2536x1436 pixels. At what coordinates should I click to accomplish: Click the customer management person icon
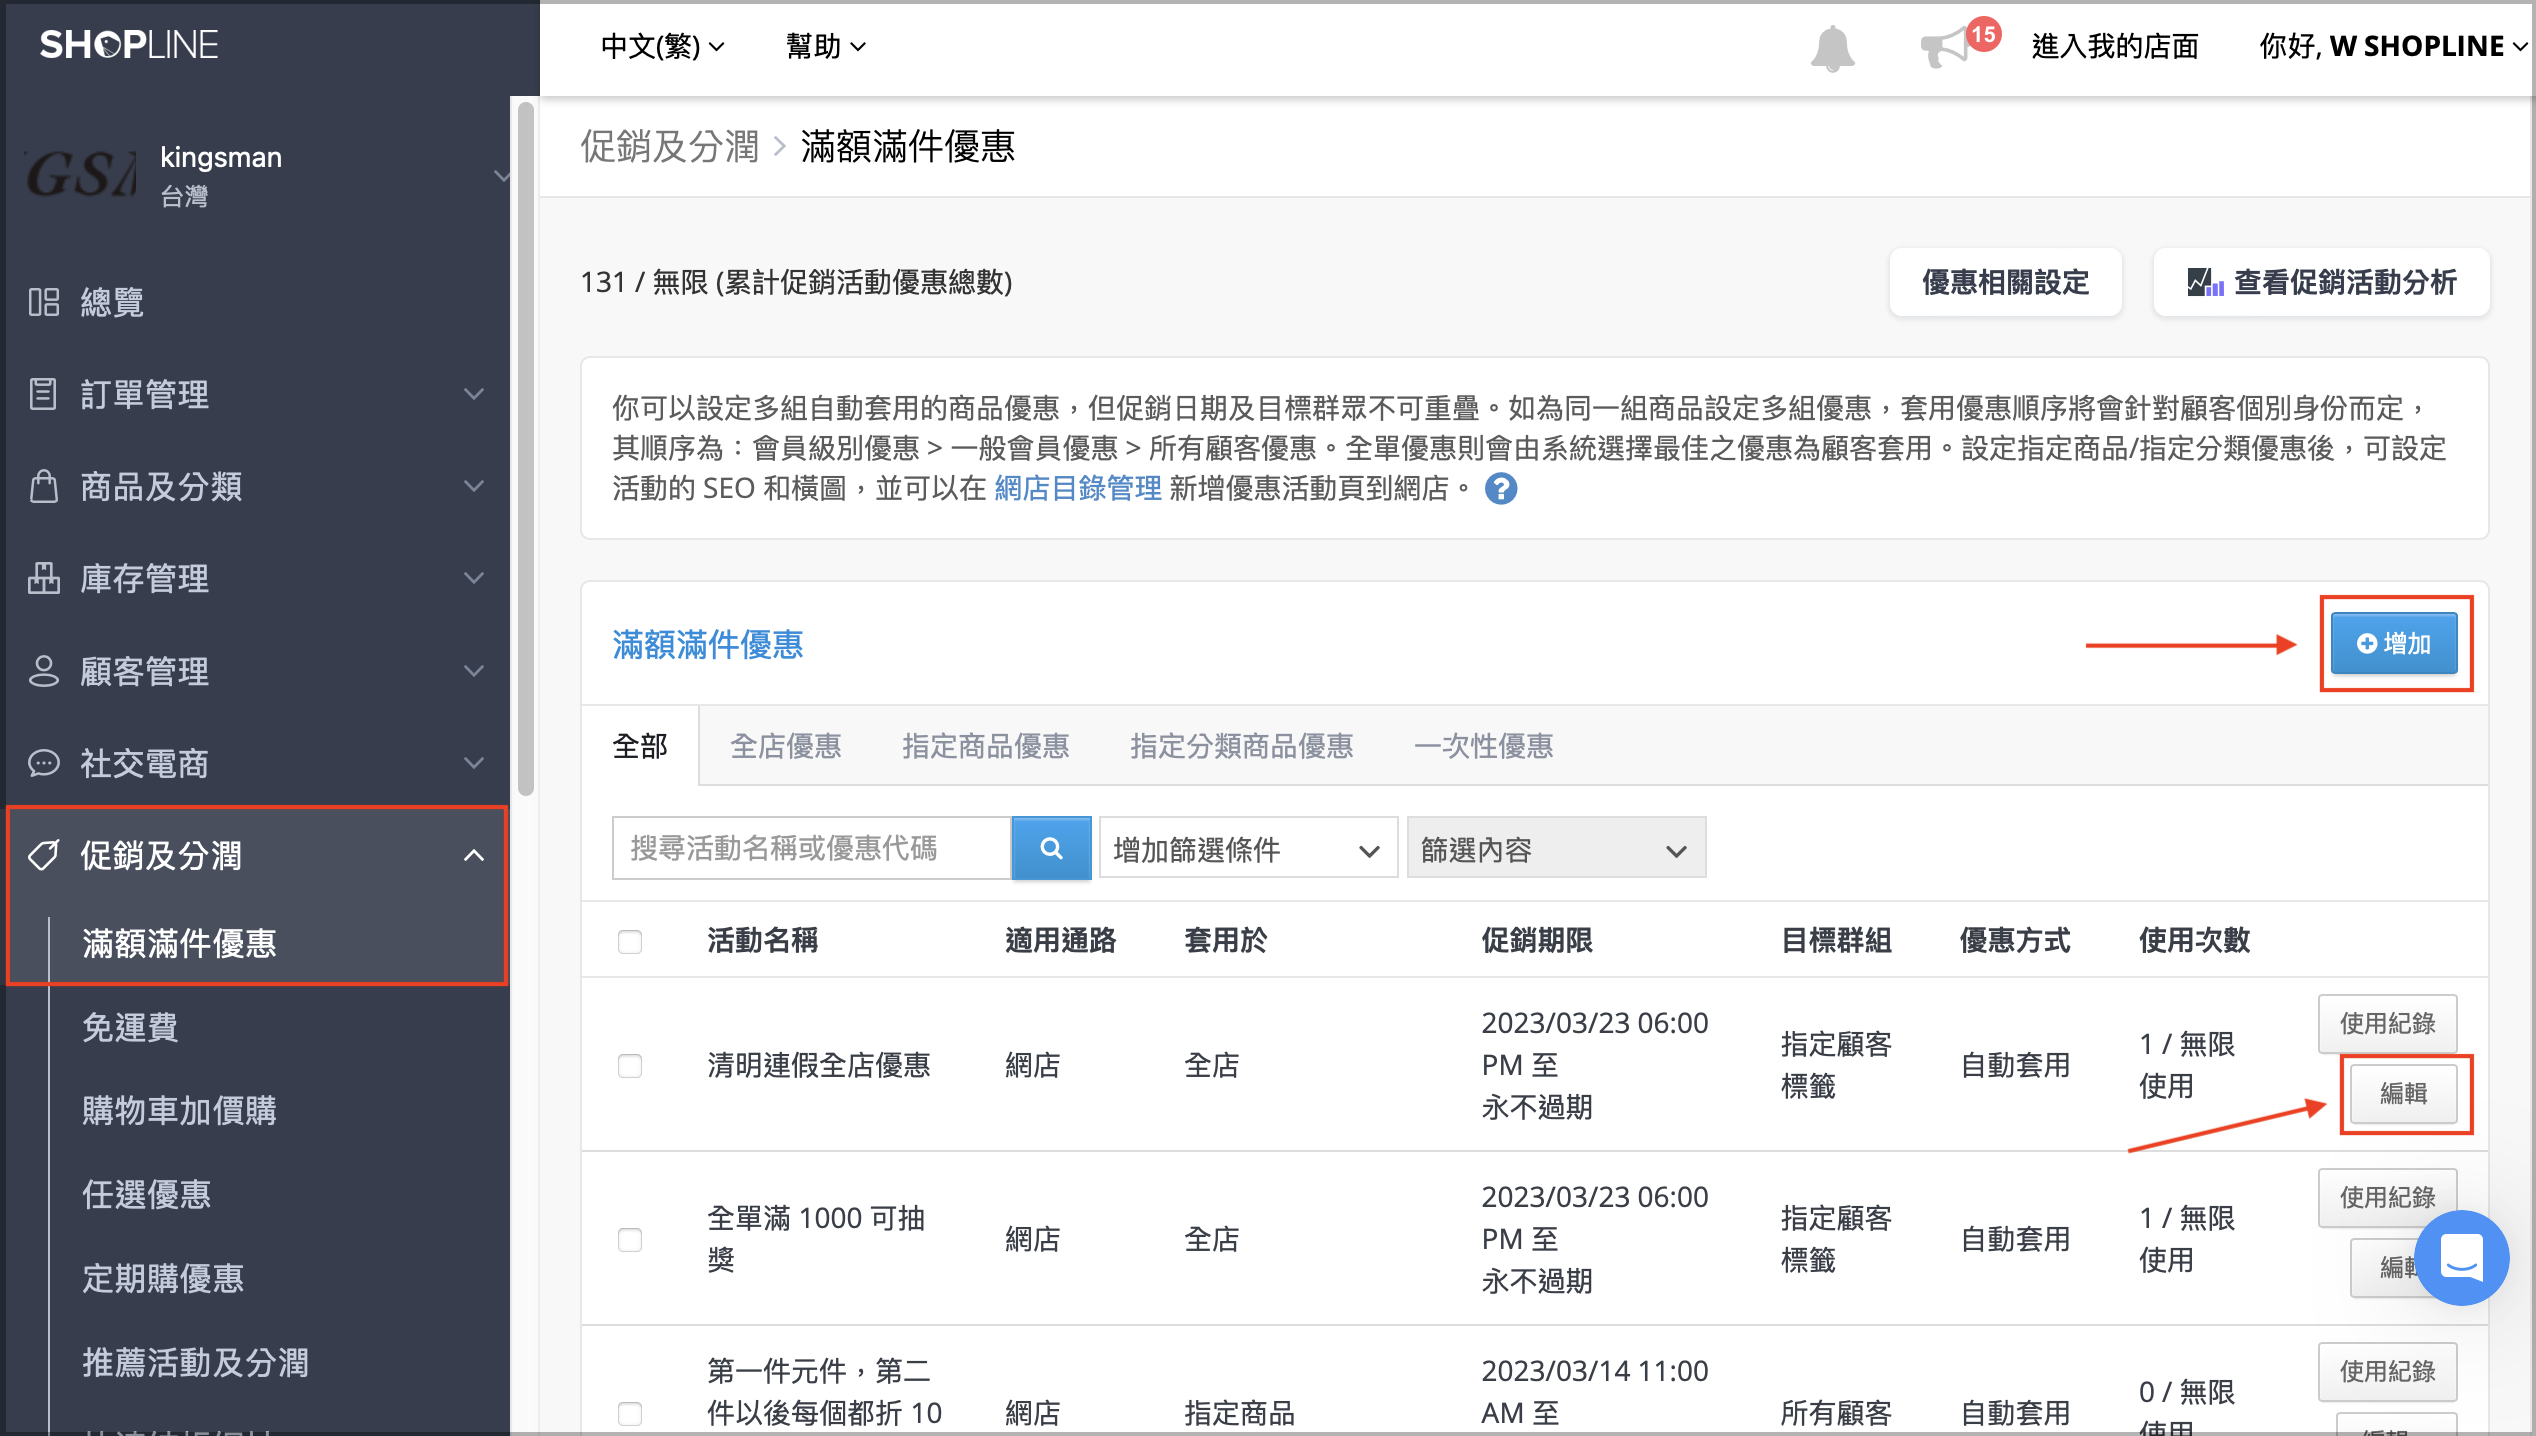tap(44, 671)
